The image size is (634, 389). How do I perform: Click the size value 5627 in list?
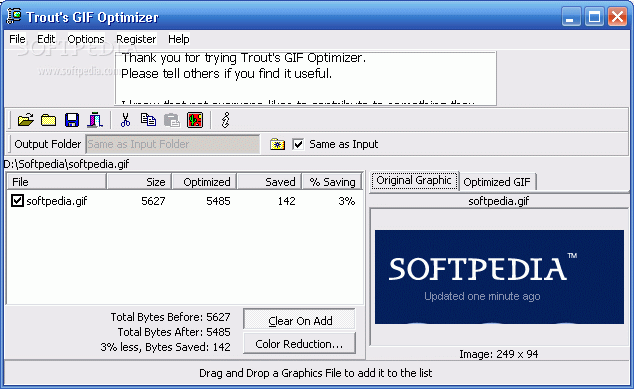point(153,201)
